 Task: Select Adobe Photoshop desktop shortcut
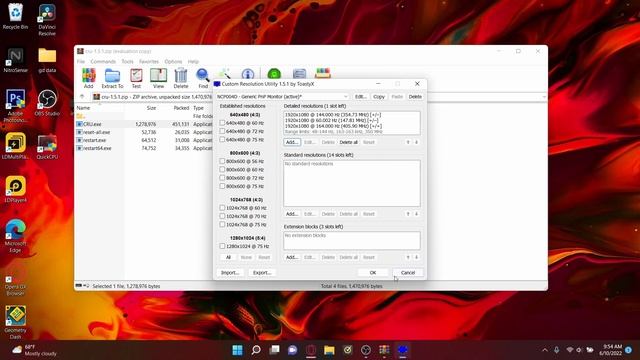[x=16, y=105]
